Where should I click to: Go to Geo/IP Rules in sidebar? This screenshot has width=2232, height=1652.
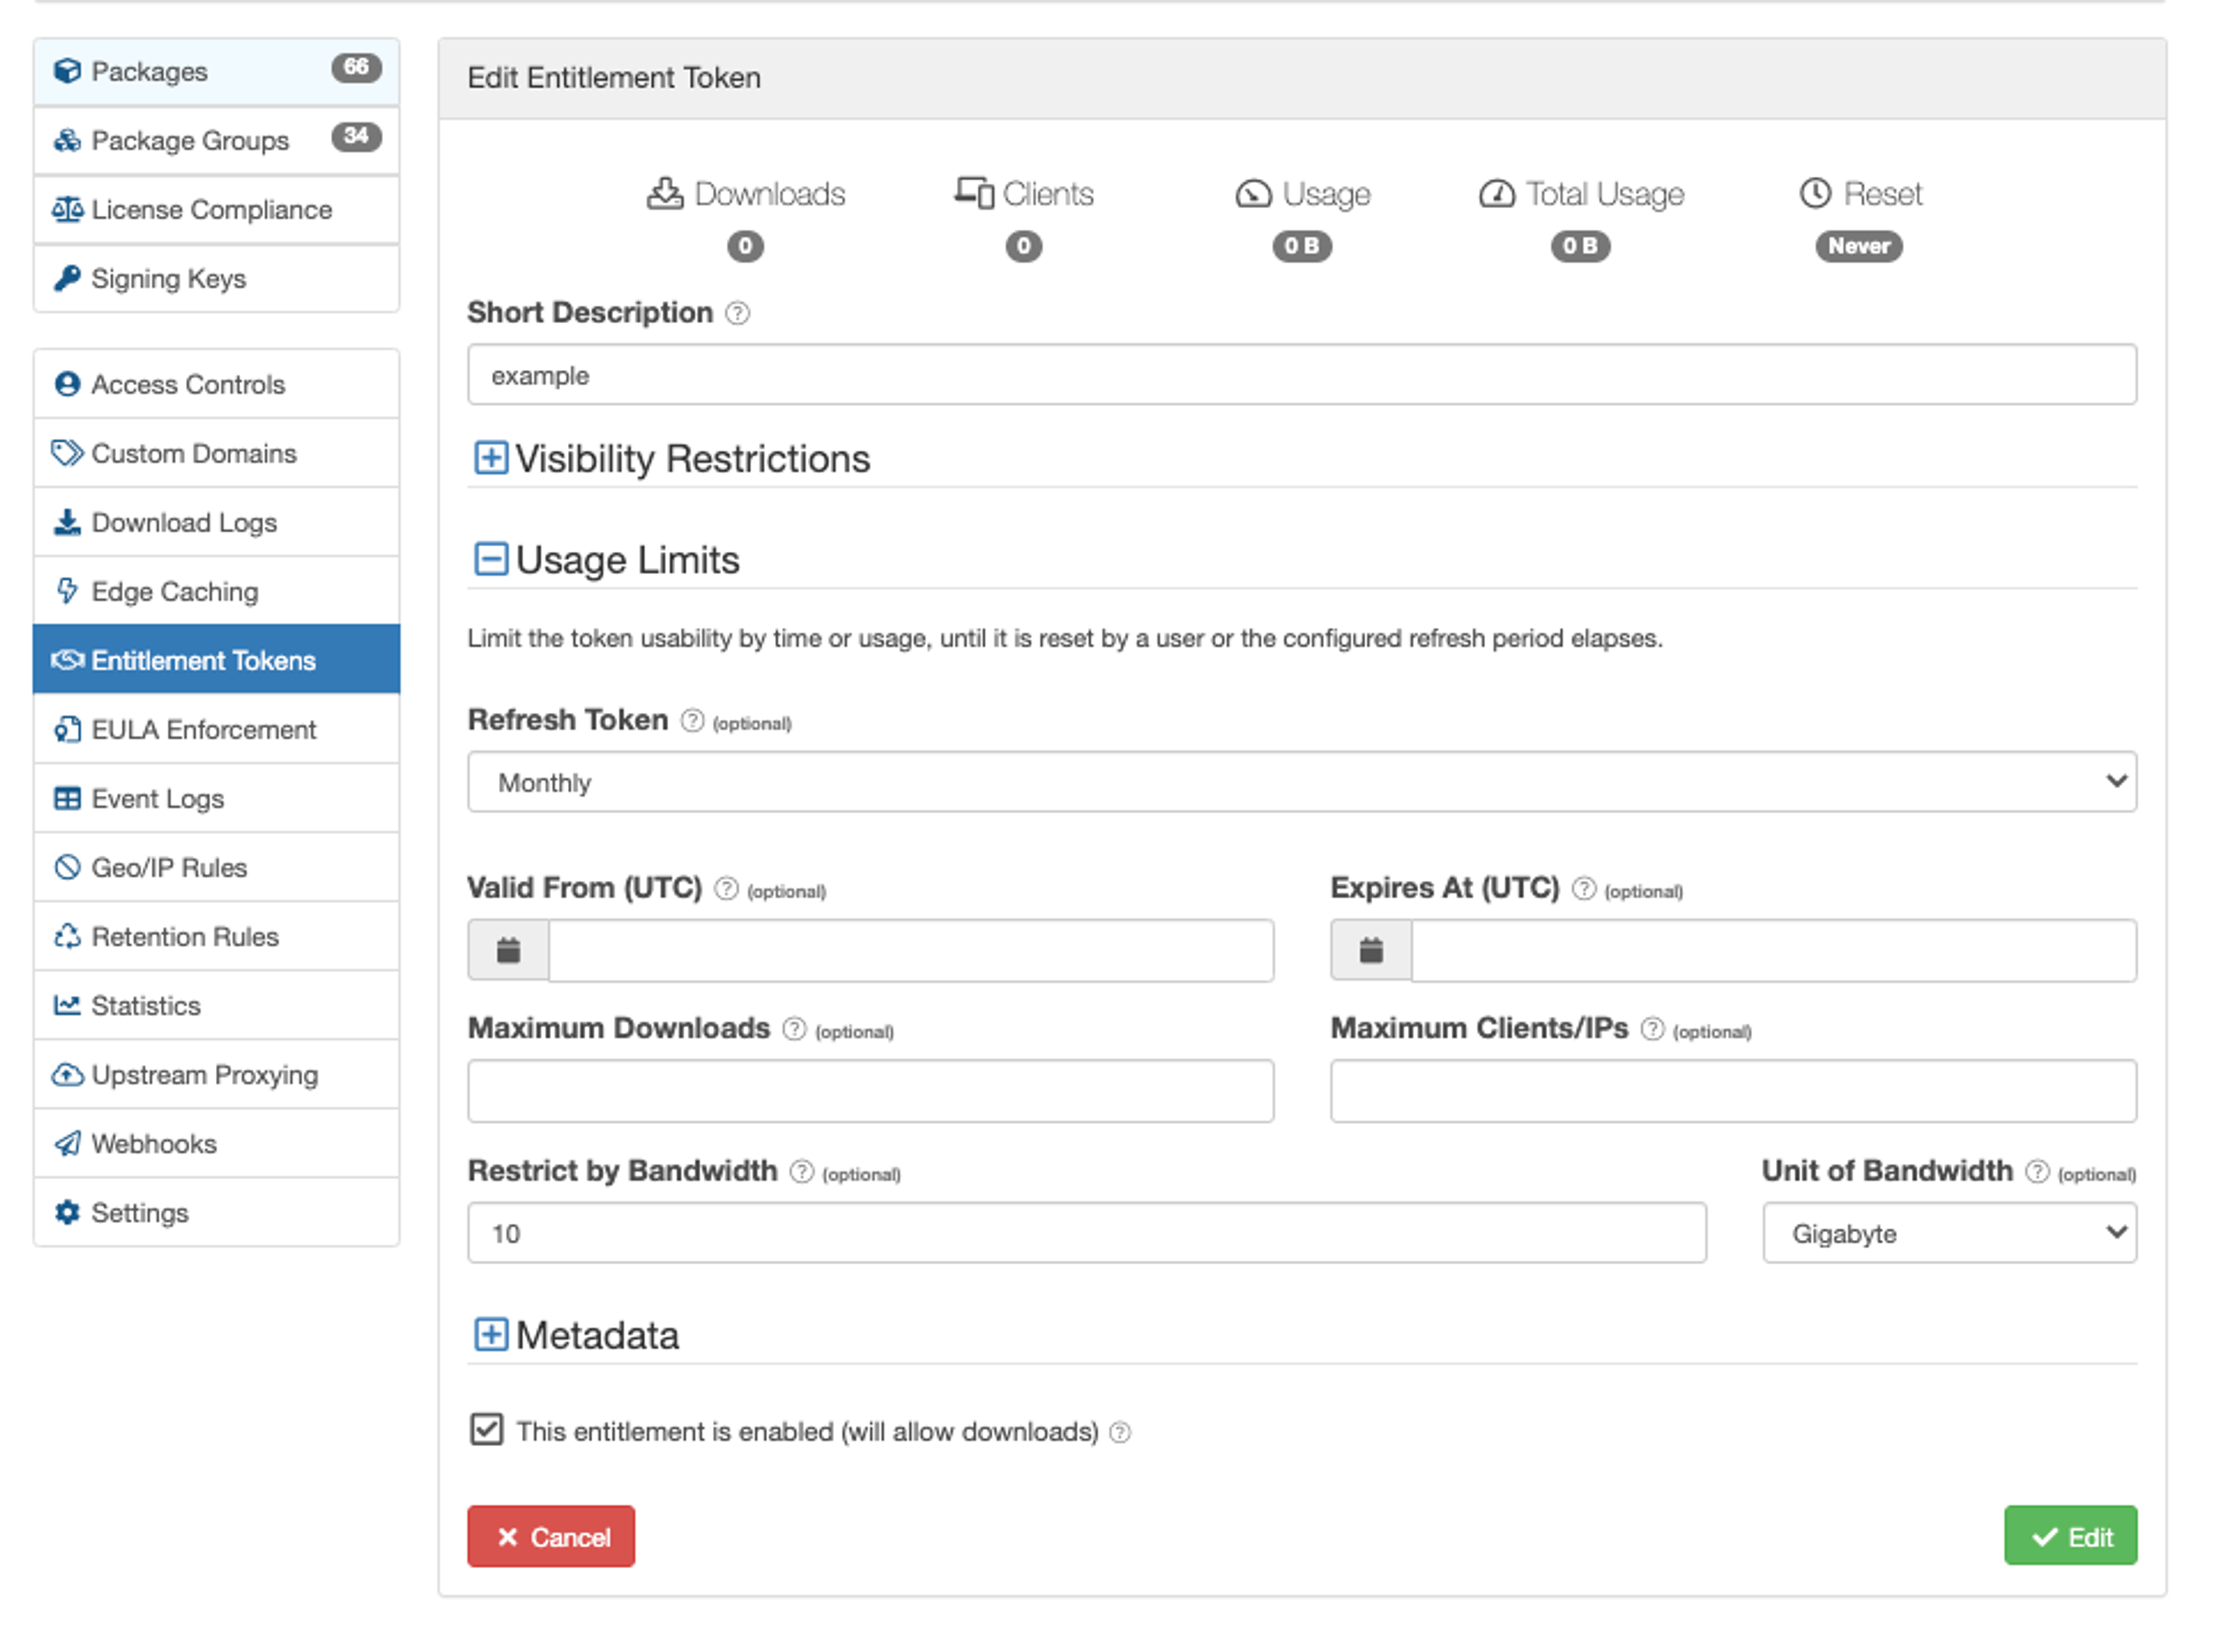point(169,867)
